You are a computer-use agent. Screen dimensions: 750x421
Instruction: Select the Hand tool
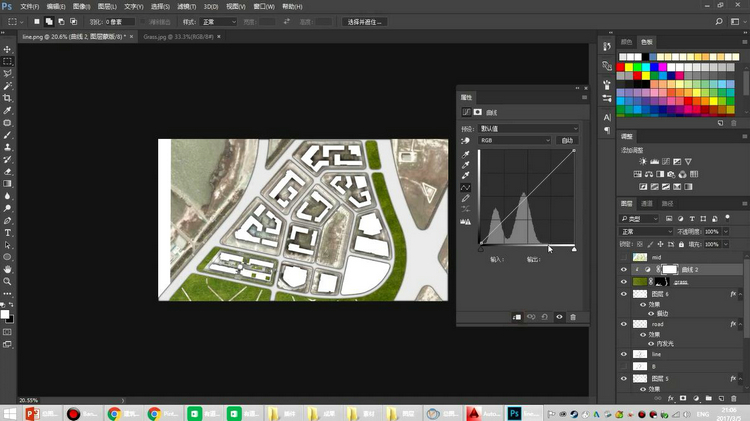pyautogui.click(x=7, y=269)
